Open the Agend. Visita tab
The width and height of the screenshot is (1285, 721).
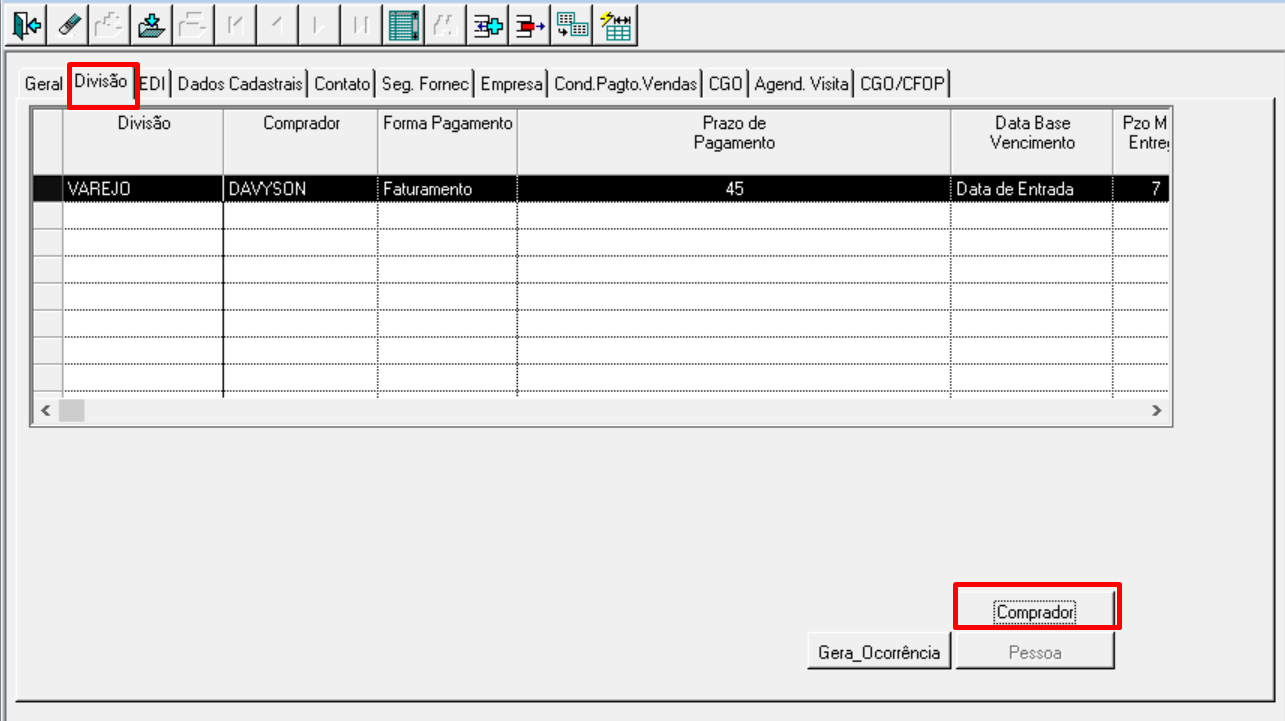tap(802, 84)
